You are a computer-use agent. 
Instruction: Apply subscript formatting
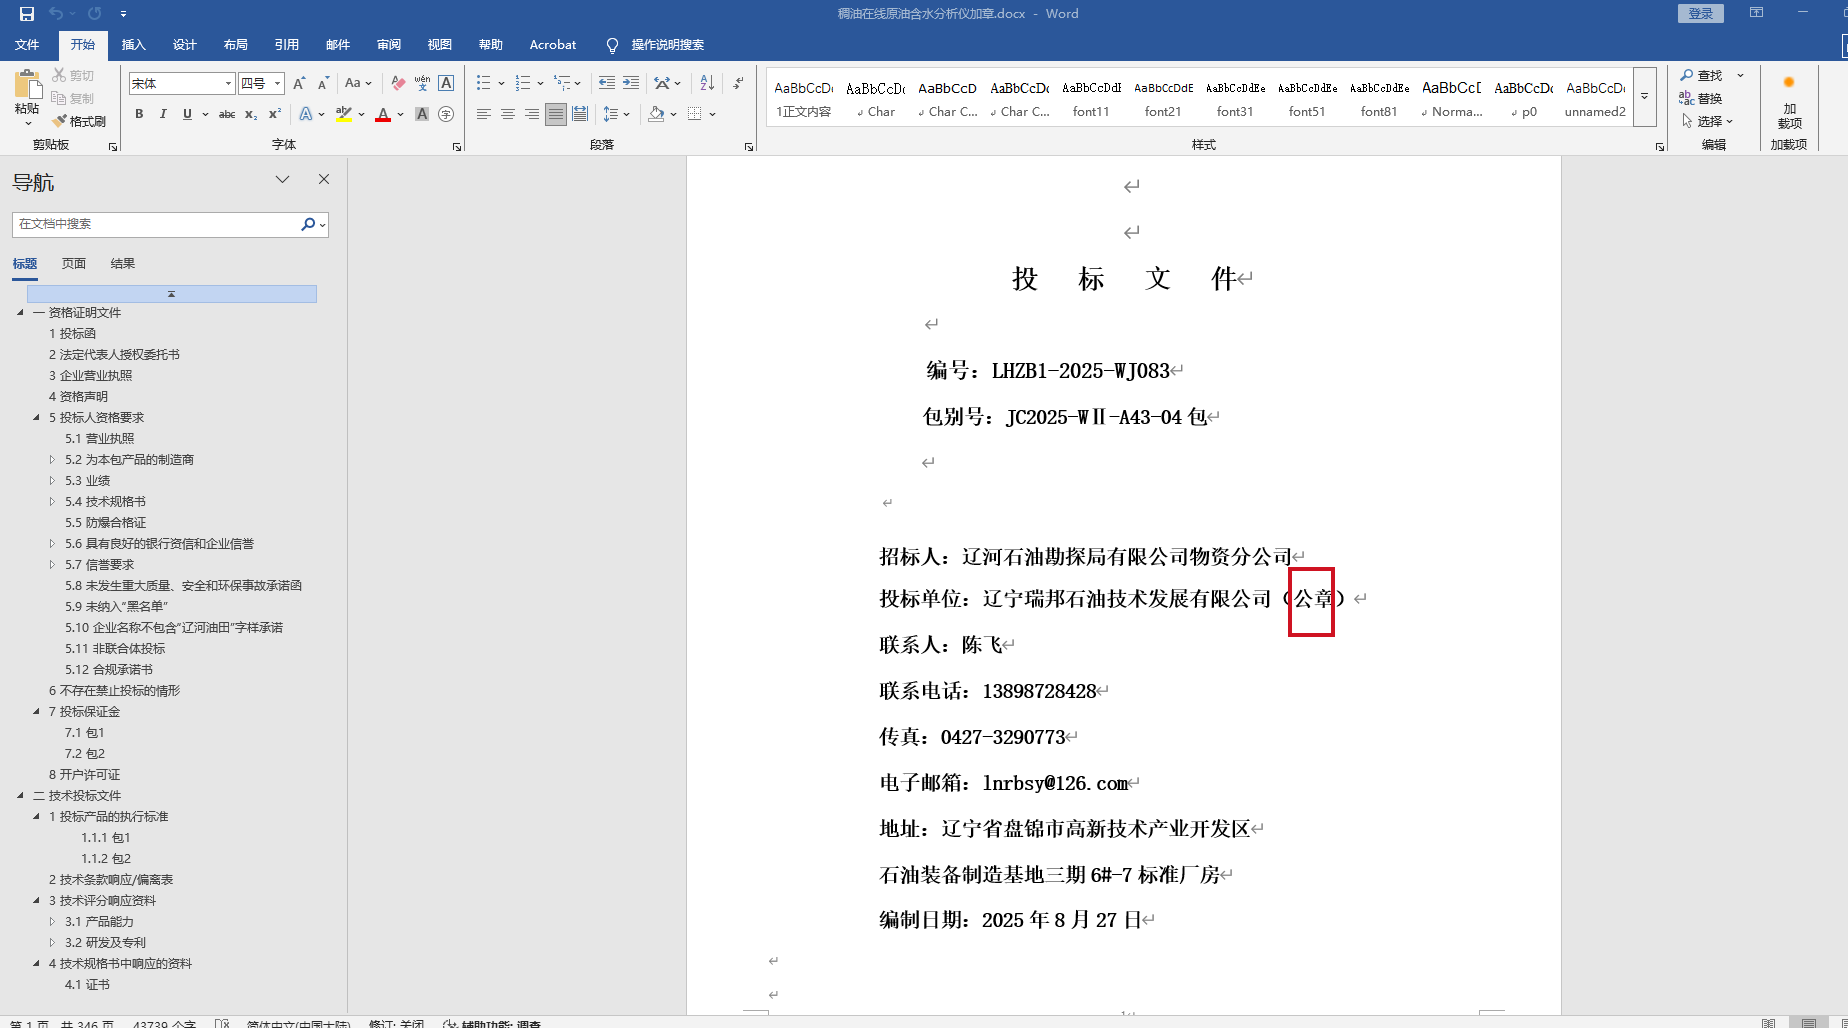pyautogui.click(x=251, y=115)
